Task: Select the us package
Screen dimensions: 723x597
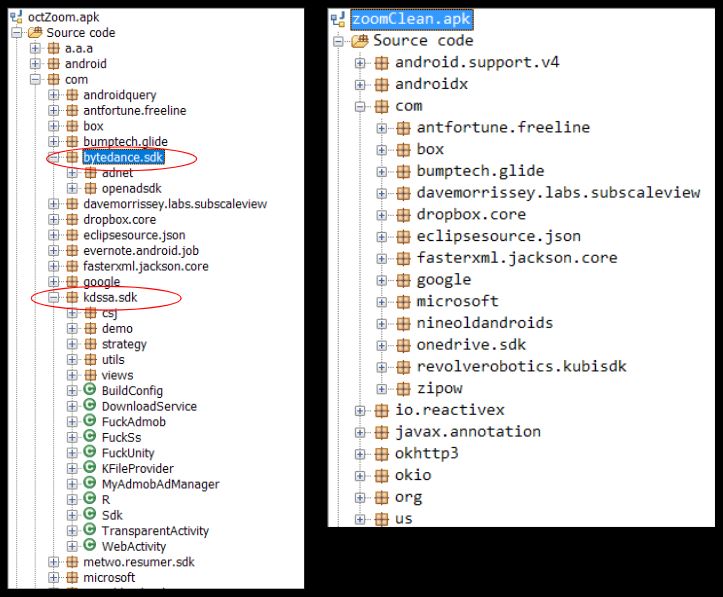Action: point(403,519)
